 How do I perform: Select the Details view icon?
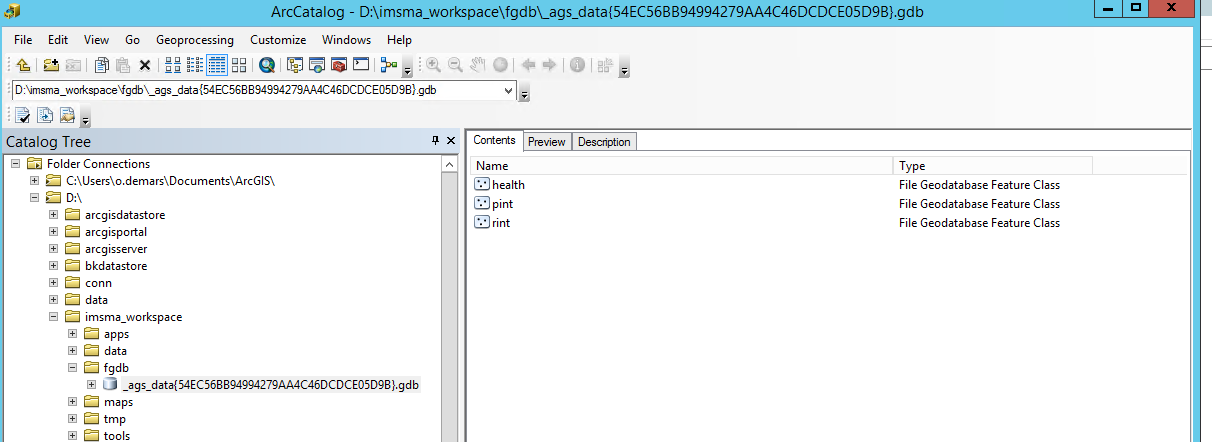(x=217, y=65)
